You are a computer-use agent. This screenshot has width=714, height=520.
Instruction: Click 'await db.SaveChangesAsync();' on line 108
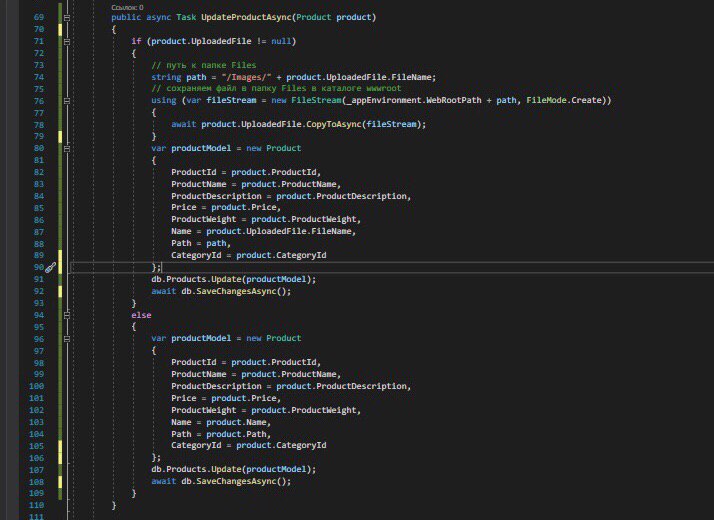click(x=221, y=481)
